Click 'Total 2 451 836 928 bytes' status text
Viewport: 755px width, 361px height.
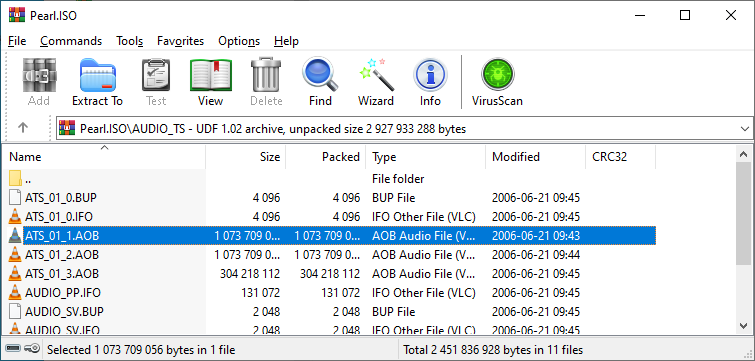[493, 349]
